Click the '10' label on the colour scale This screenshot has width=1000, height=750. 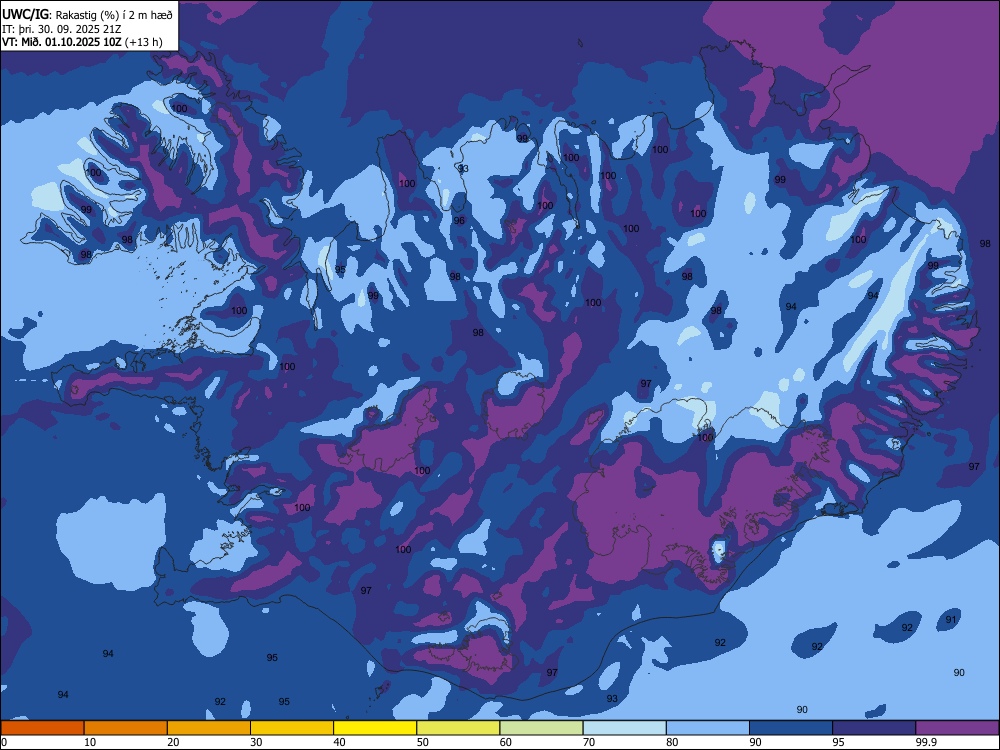pos(90,742)
